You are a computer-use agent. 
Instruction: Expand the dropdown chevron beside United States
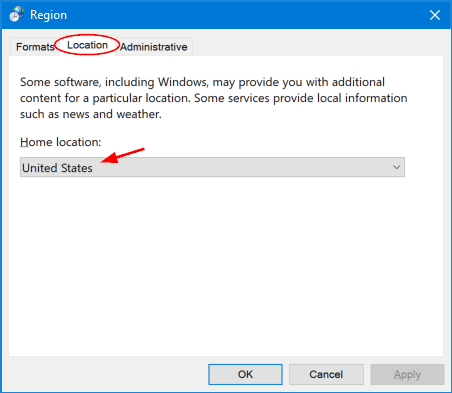(x=396, y=167)
